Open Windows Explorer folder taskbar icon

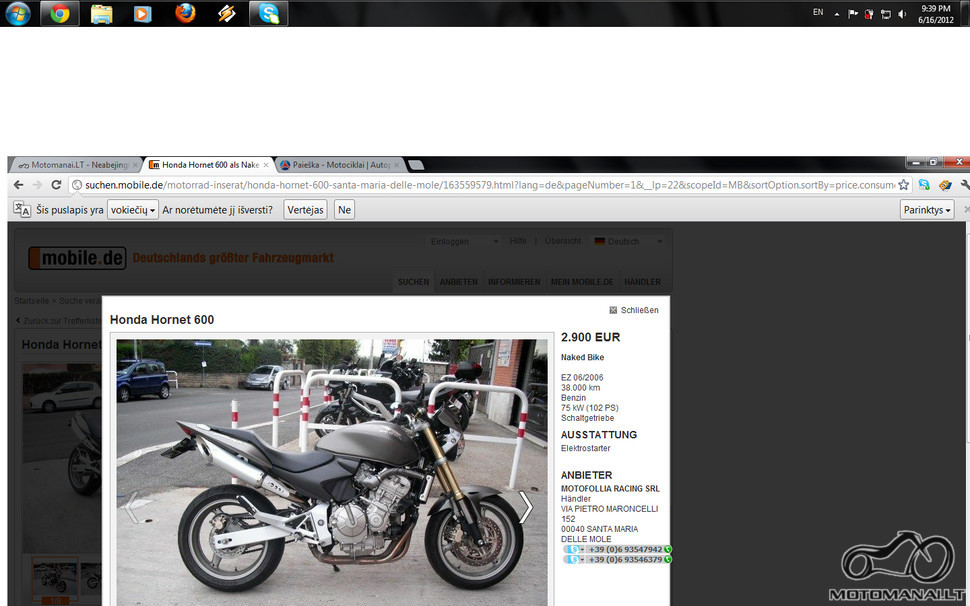pyautogui.click(x=101, y=13)
